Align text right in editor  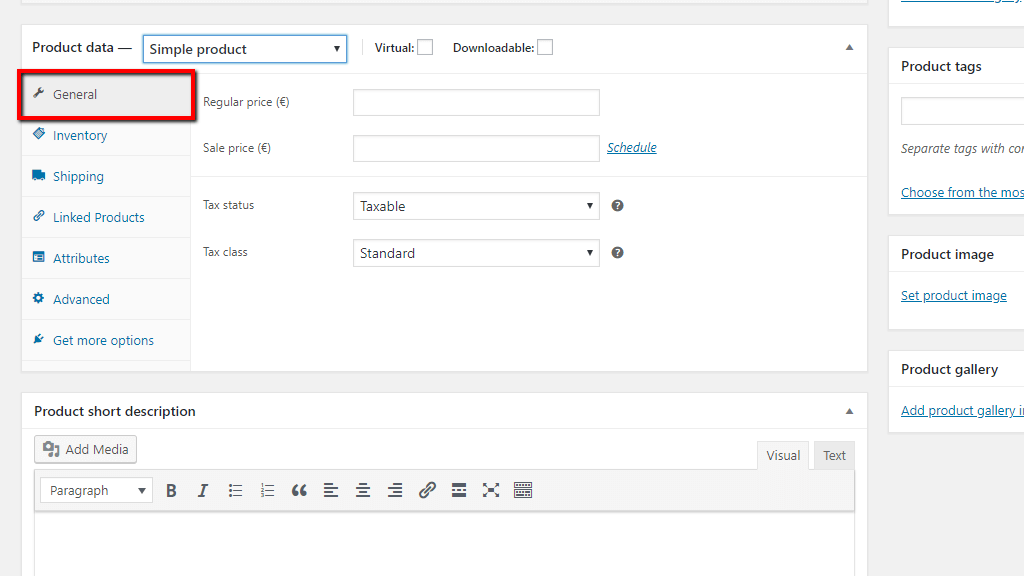[x=395, y=490]
